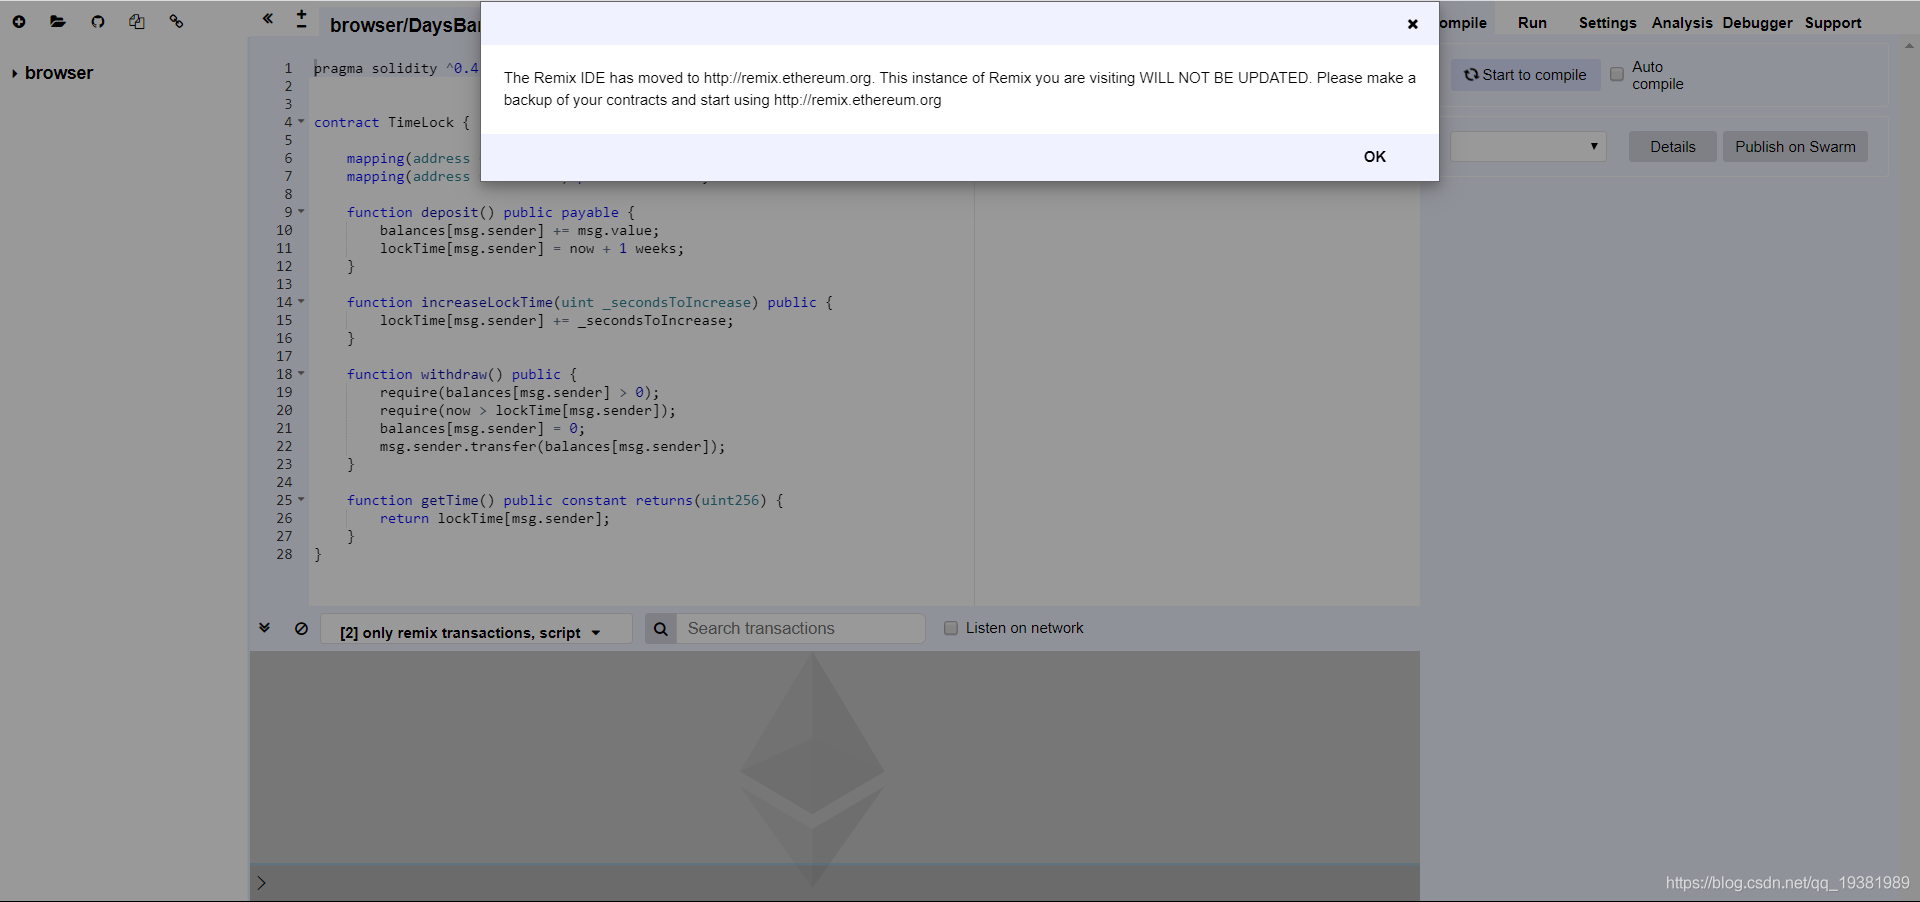Screen dimensions: 1920x902
Task: Click line "require(now > lockTime[msg.sender]);"
Action: (x=528, y=410)
